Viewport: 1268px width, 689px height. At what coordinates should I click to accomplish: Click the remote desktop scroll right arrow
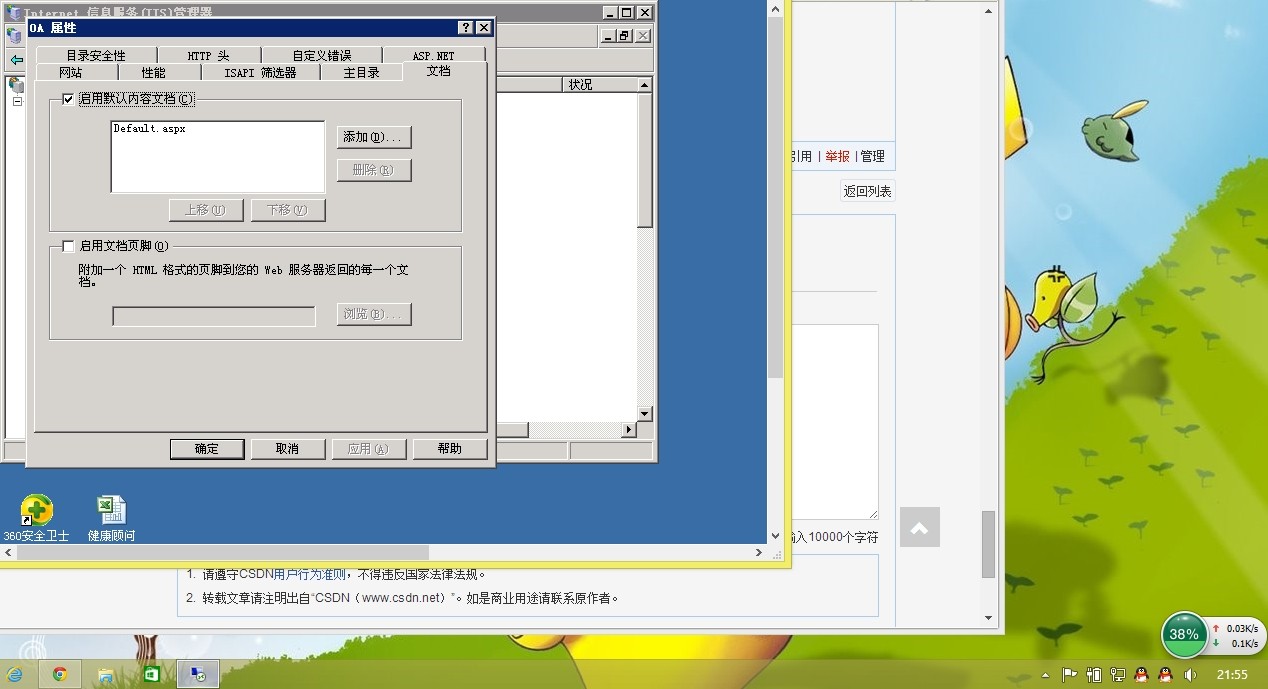click(759, 552)
